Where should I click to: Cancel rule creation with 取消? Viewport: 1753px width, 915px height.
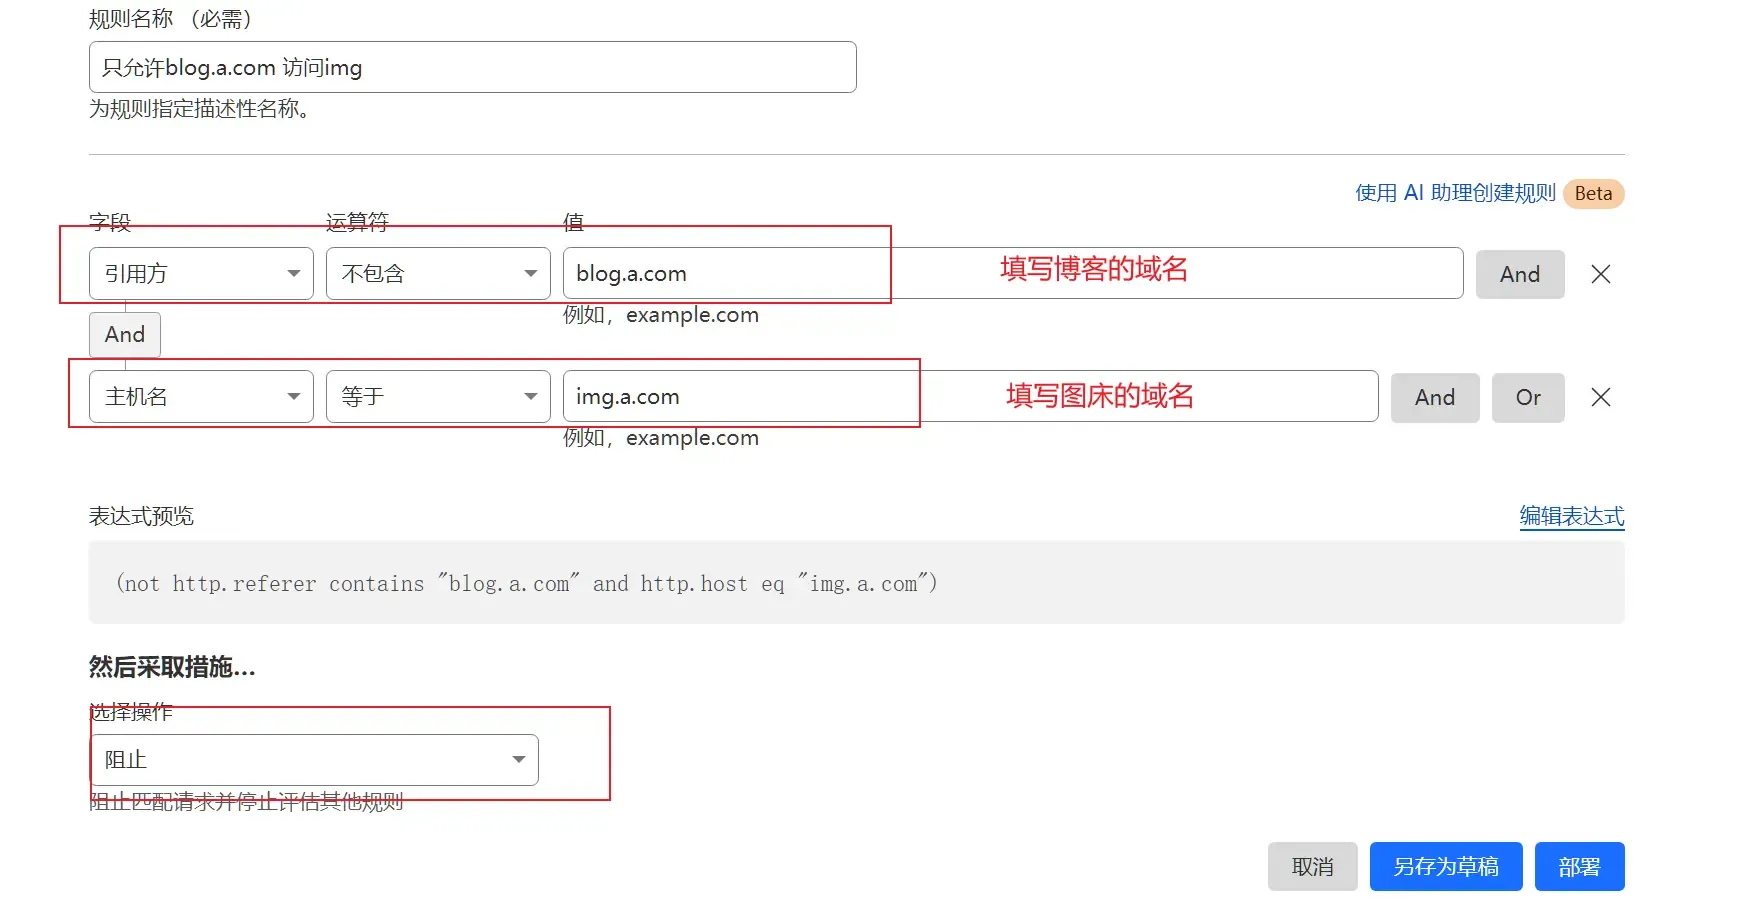1312,866
